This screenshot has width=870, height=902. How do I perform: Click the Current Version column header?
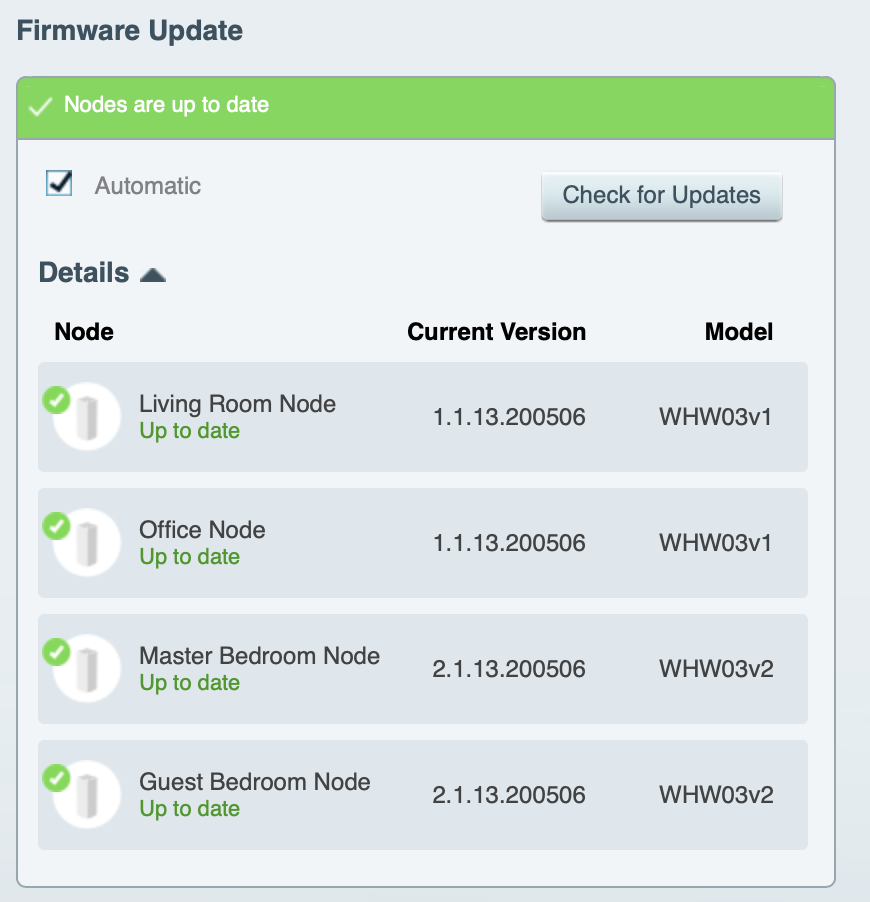496,332
